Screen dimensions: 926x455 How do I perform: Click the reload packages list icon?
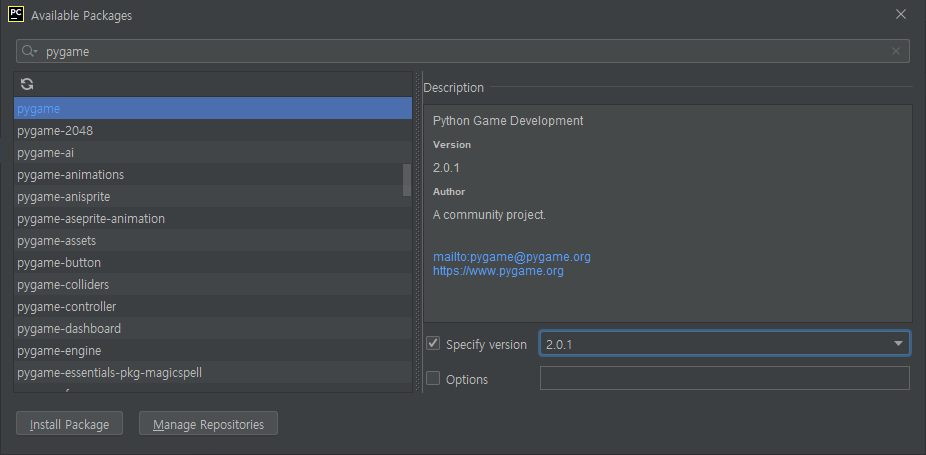point(27,84)
